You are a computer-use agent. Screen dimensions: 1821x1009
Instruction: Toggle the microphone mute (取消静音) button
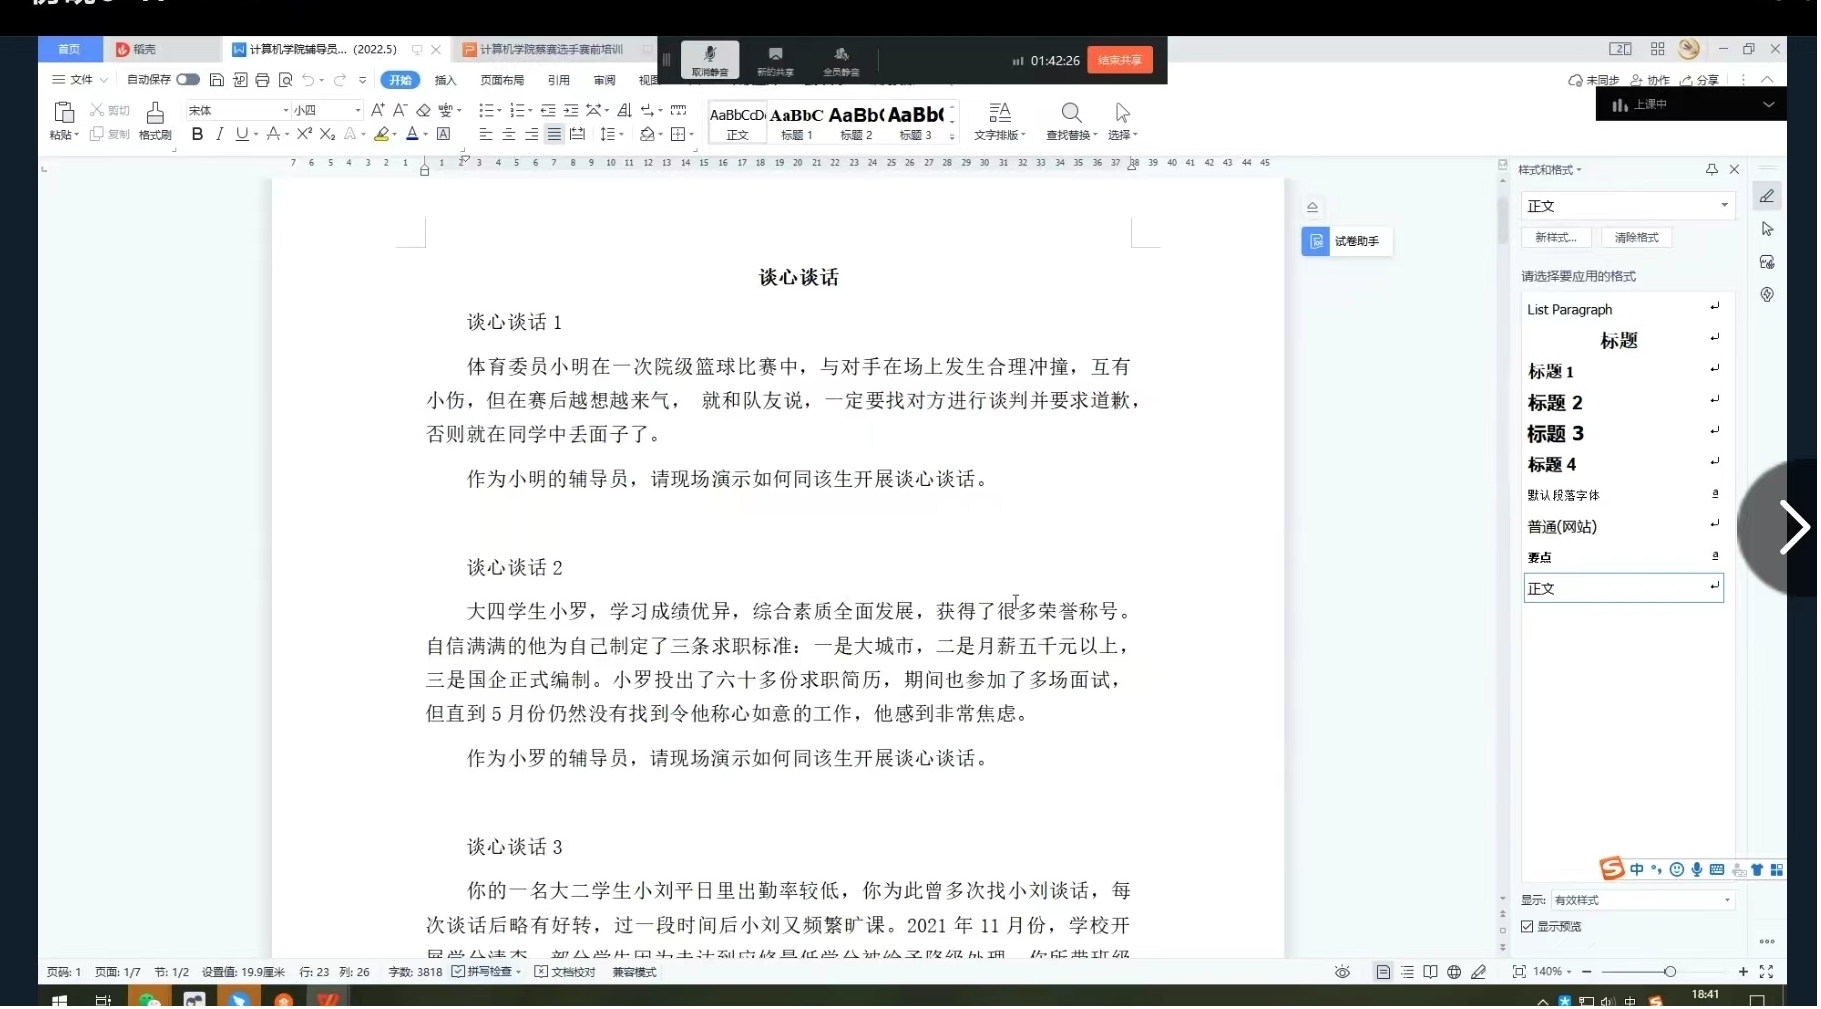(710, 60)
